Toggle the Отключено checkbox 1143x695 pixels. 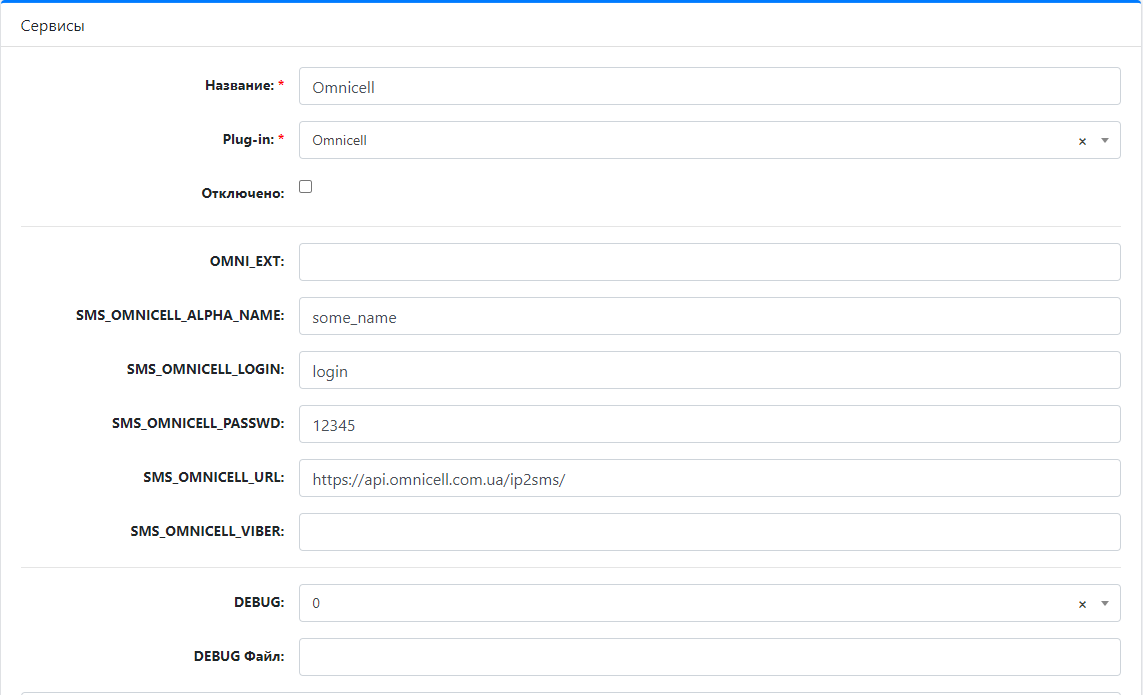click(305, 187)
